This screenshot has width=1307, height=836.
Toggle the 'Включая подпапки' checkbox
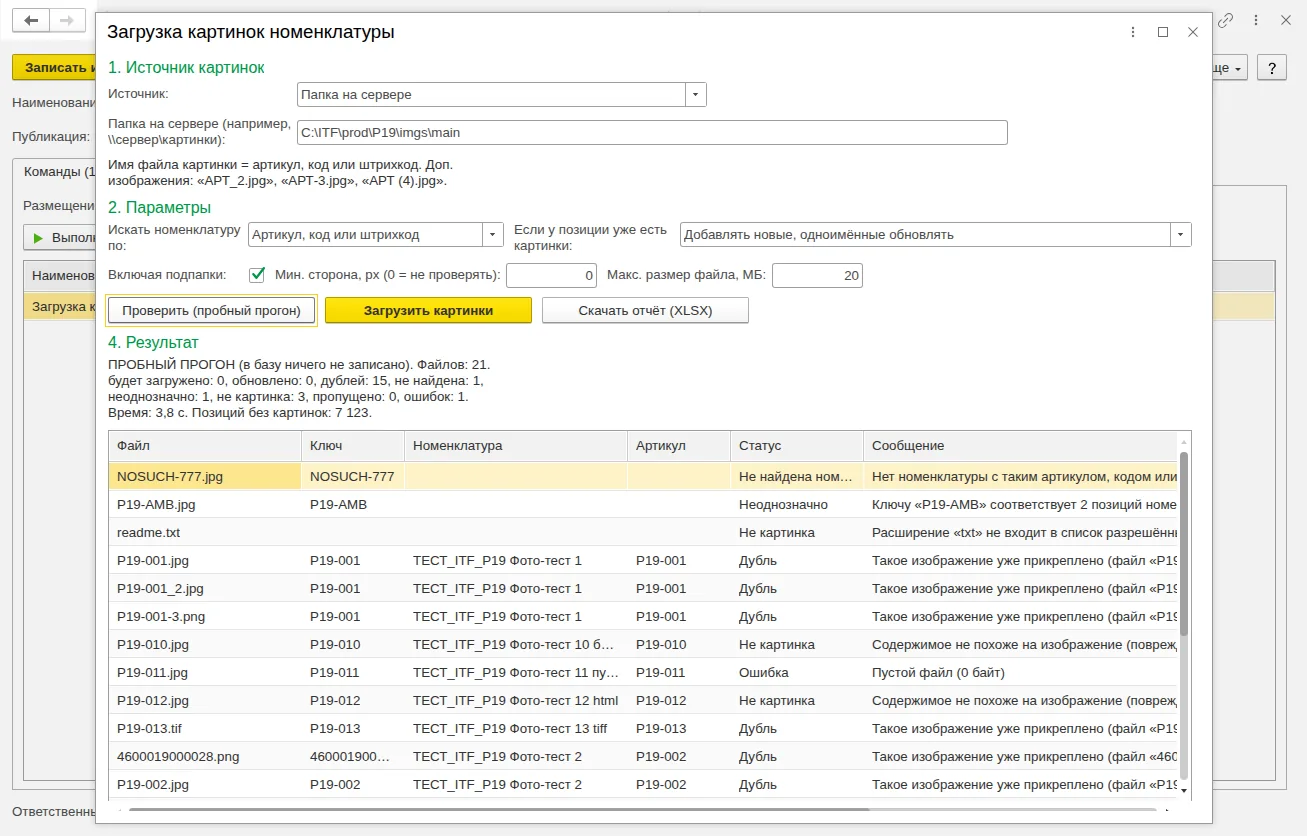coord(257,275)
